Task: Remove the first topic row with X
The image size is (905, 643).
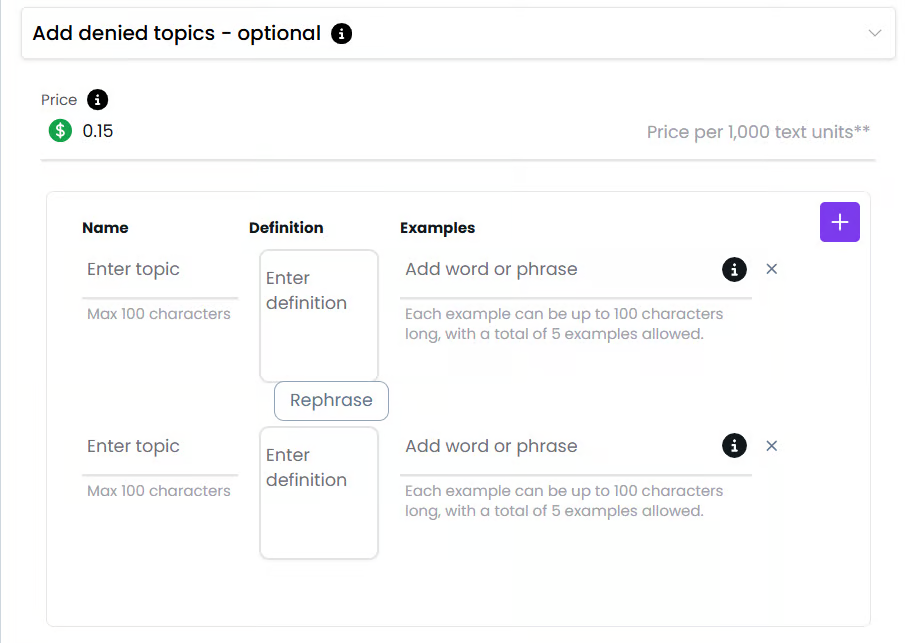Action: [771, 269]
